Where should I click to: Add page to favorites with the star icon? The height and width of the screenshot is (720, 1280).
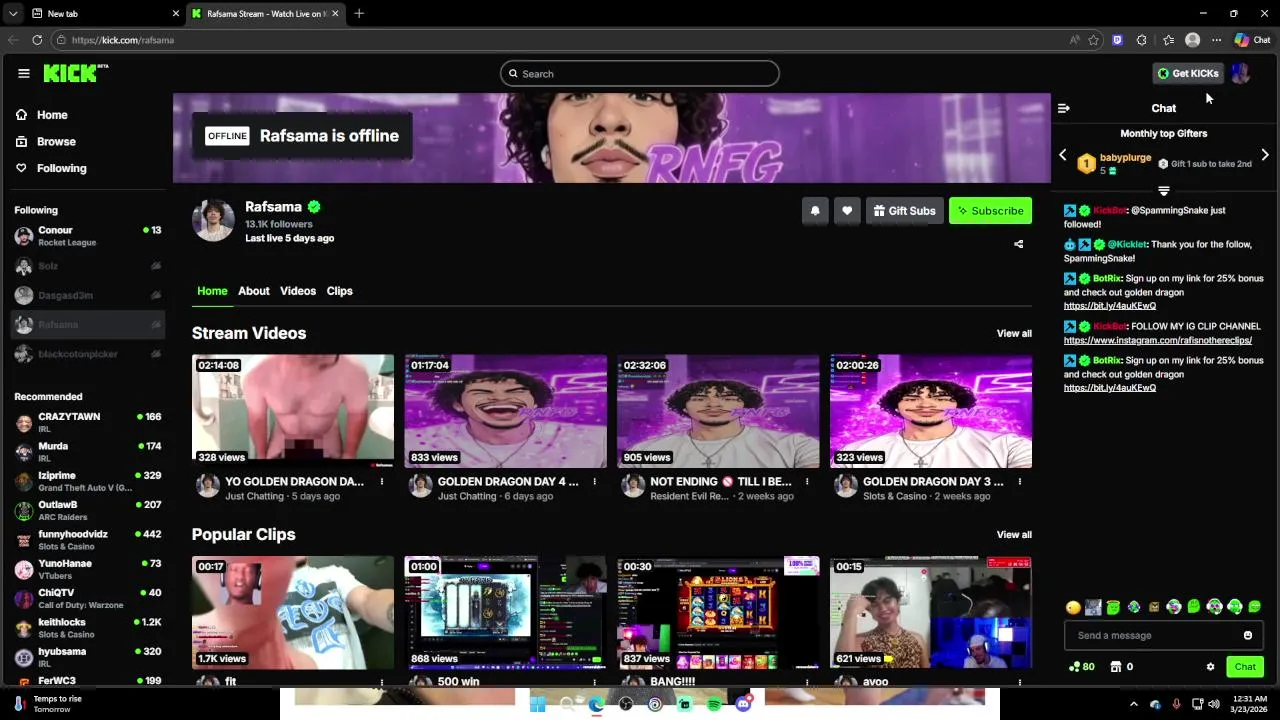click(x=1094, y=40)
